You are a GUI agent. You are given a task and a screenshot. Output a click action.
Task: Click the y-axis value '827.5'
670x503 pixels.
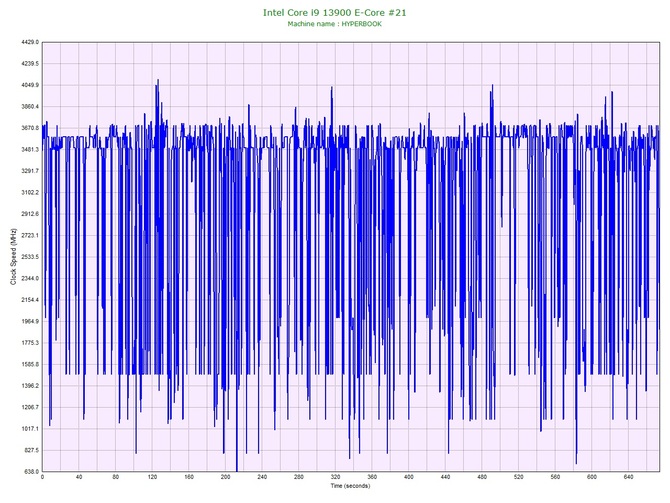tap(31, 450)
